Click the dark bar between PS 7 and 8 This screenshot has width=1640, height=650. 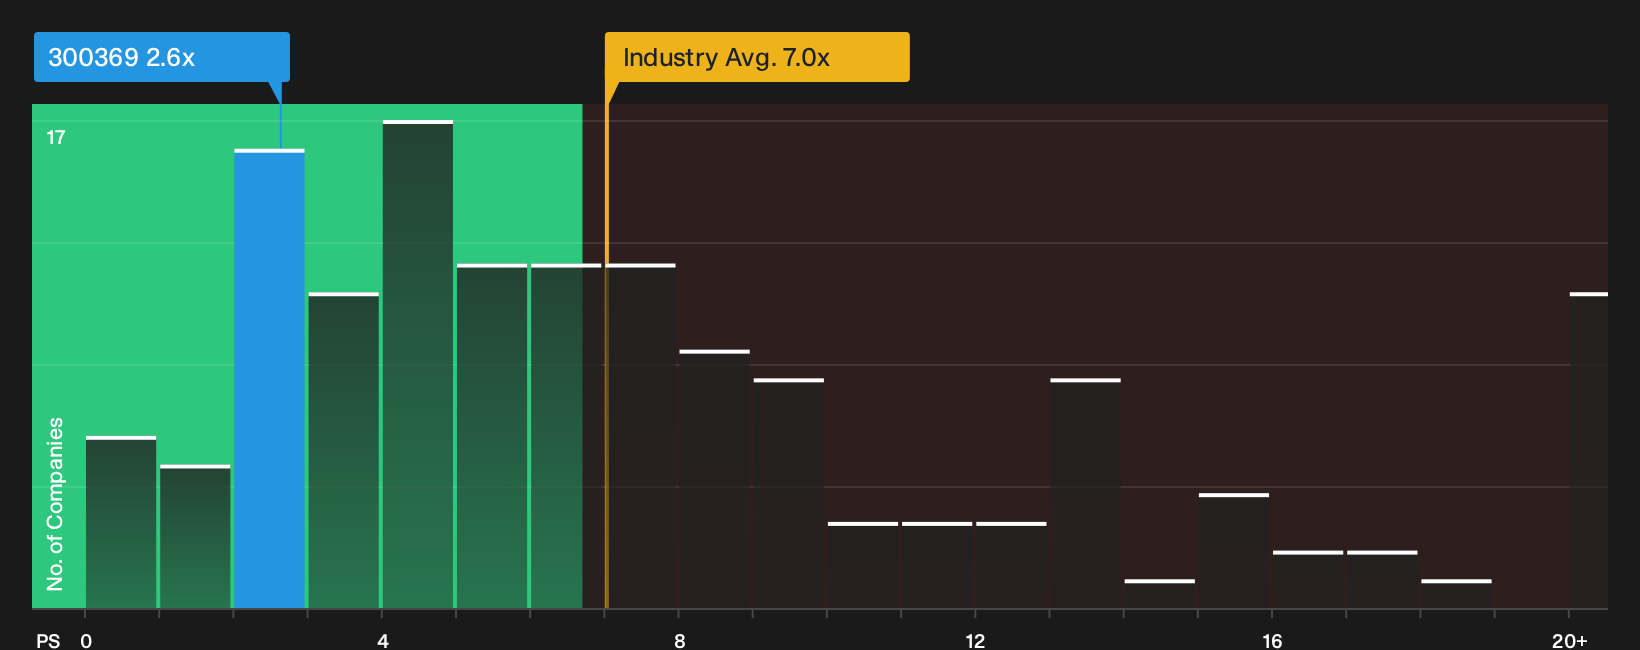click(641, 437)
